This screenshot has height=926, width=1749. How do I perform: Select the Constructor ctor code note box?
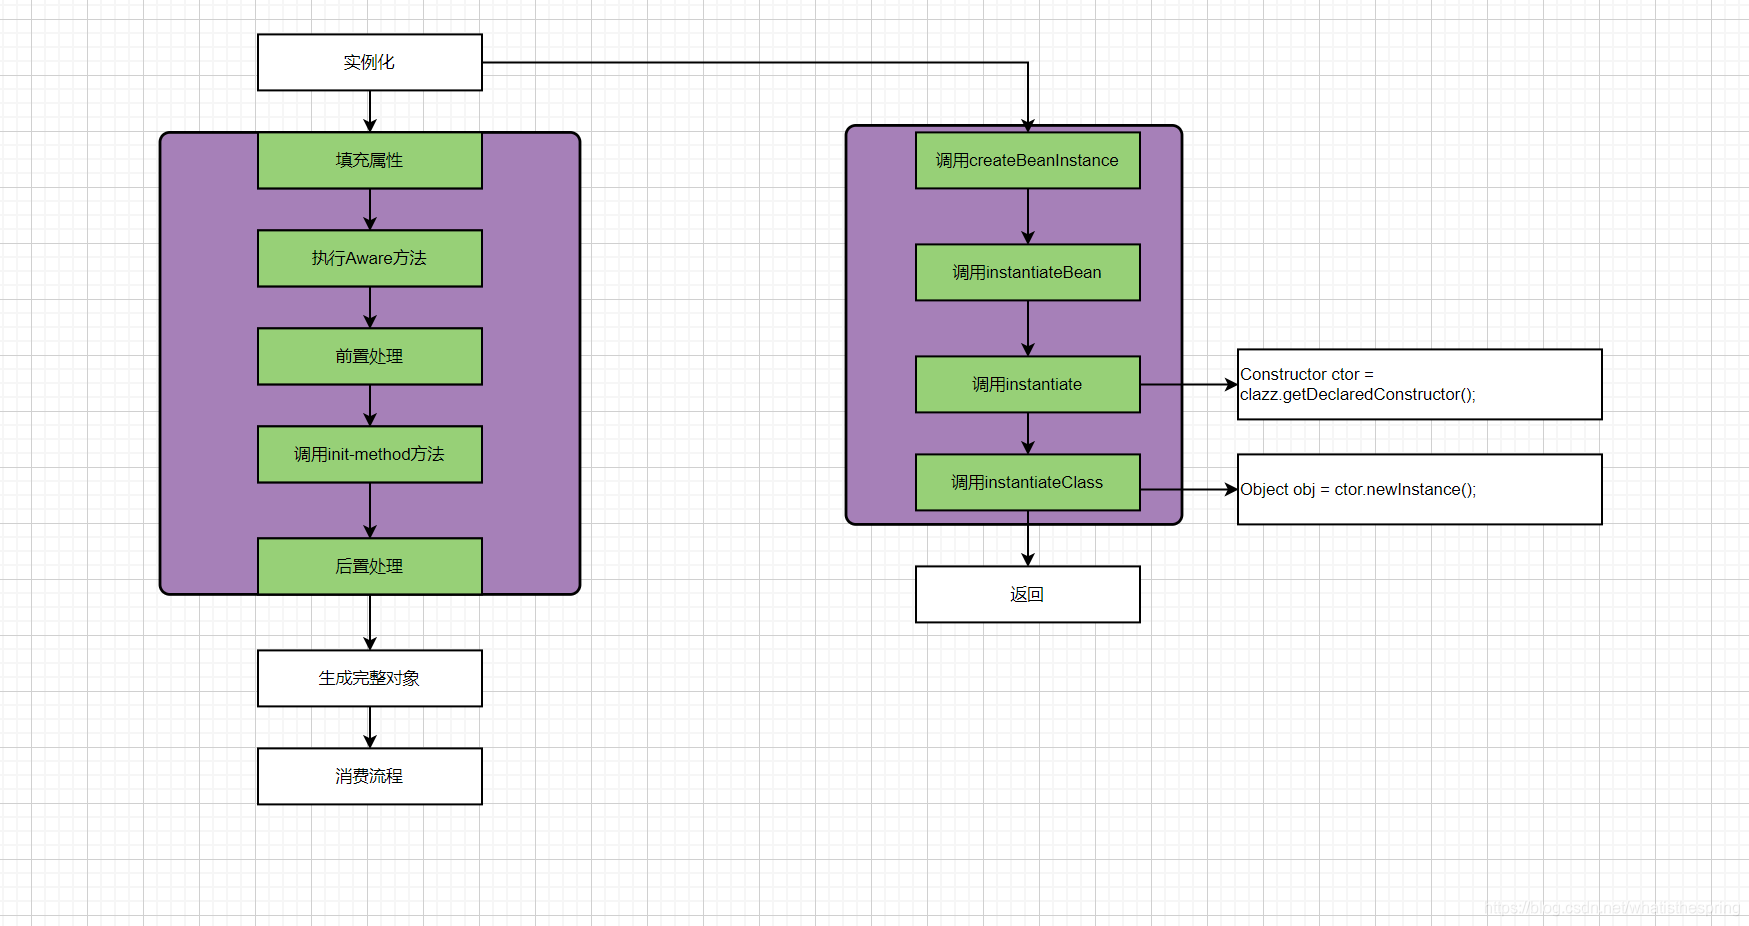click(x=1420, y=384)
